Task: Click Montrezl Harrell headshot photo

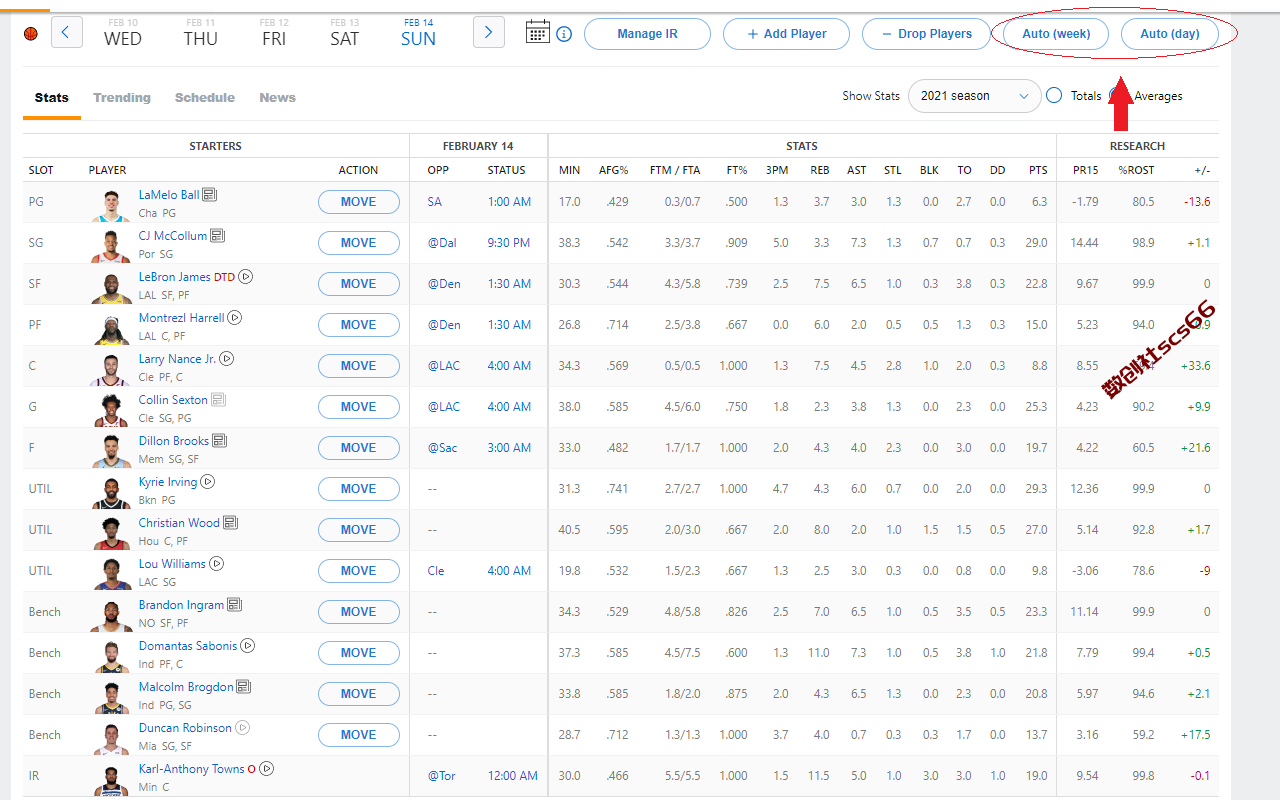Action: coord(111,327)
